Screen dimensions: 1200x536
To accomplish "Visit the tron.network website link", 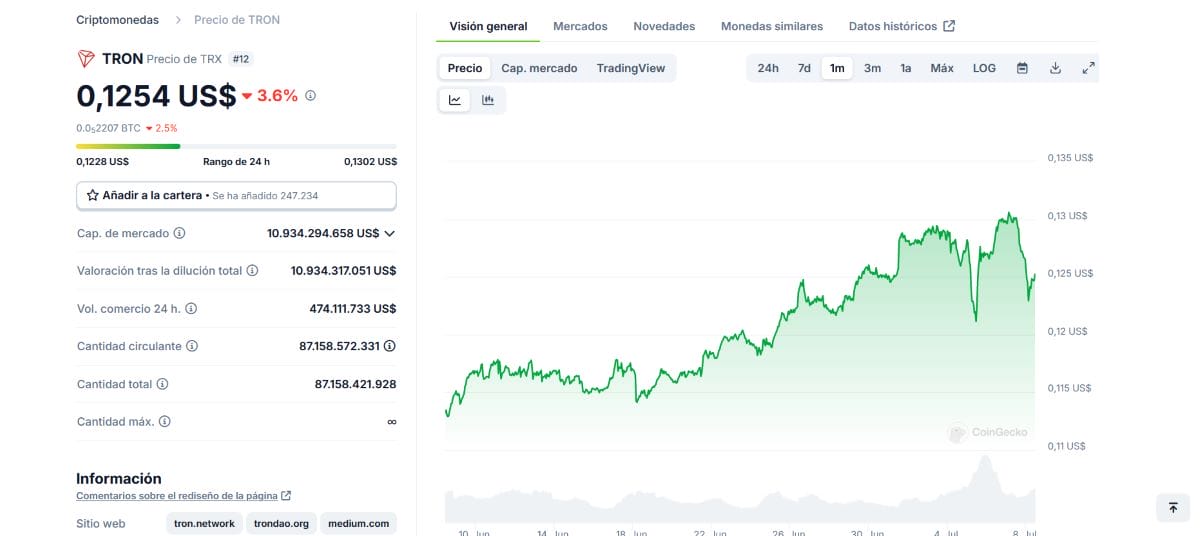I will tap(204, 523).
